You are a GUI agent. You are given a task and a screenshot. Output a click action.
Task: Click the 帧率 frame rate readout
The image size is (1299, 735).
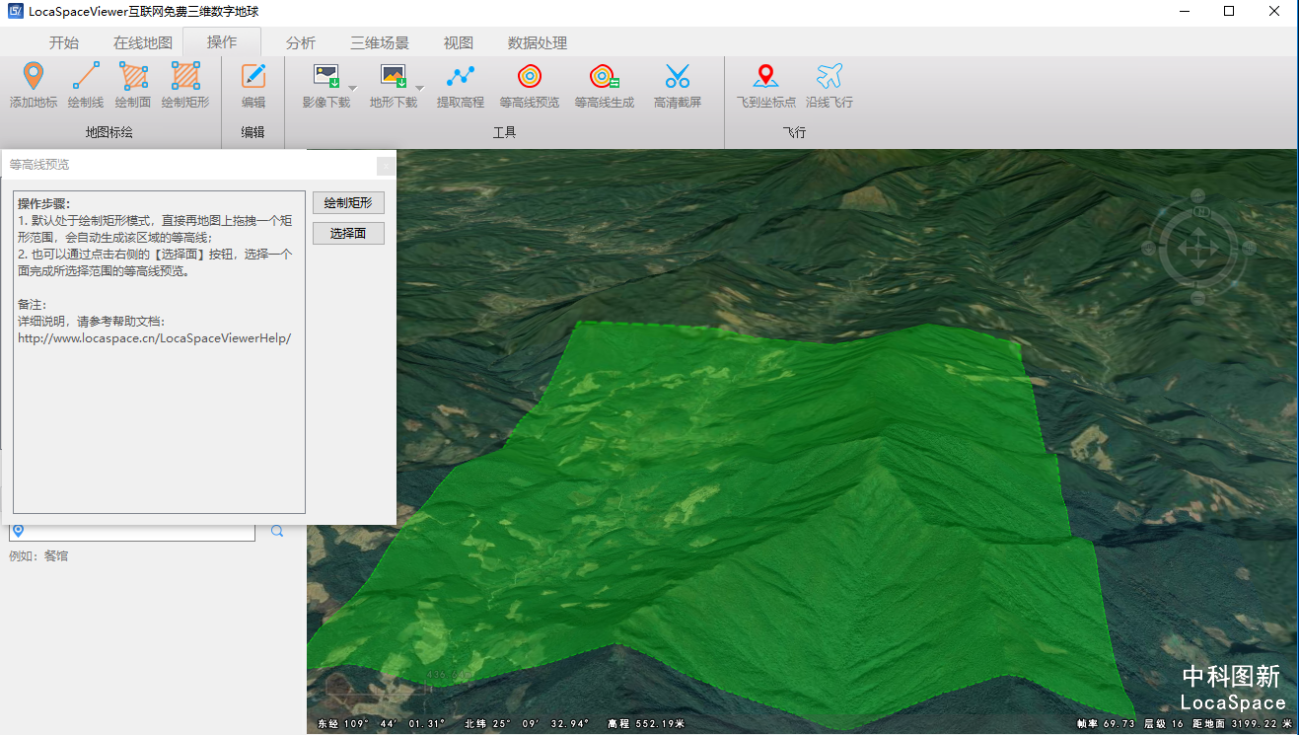1106,724
